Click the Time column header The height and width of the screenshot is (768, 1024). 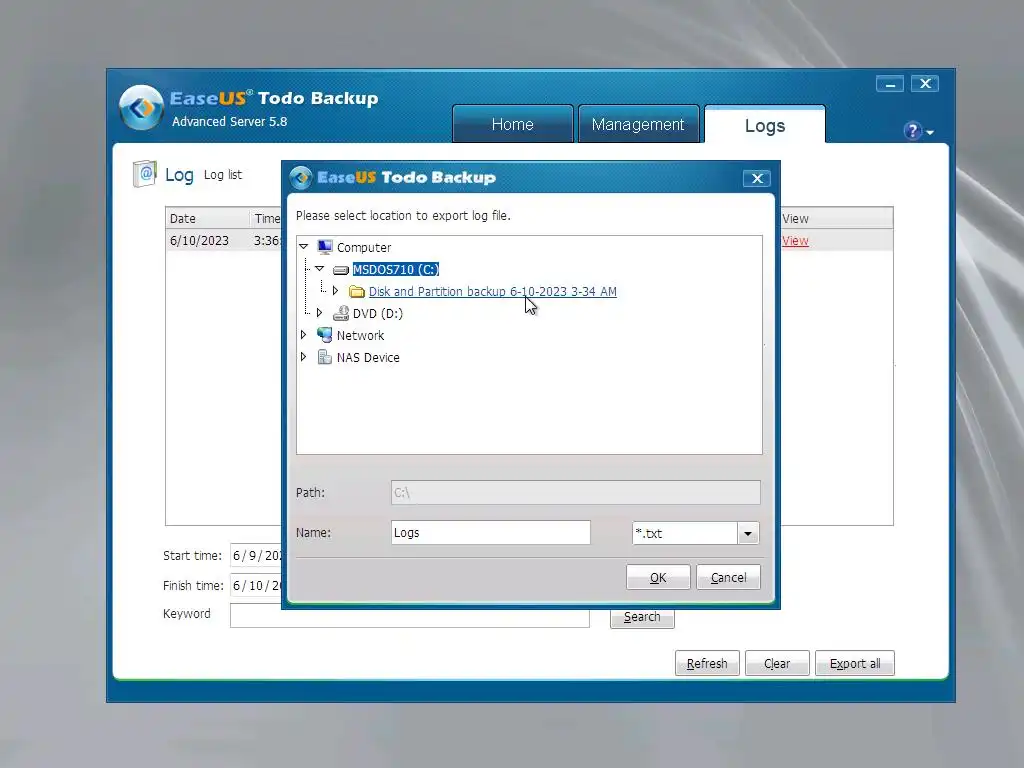click(x=266, y=219)
